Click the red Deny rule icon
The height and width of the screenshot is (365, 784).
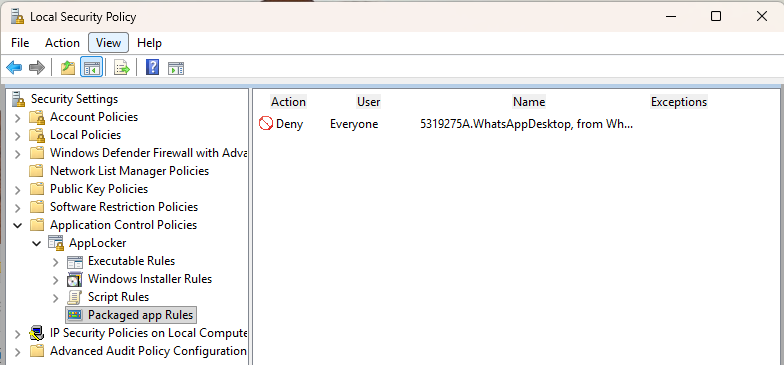tap(266, 123)
